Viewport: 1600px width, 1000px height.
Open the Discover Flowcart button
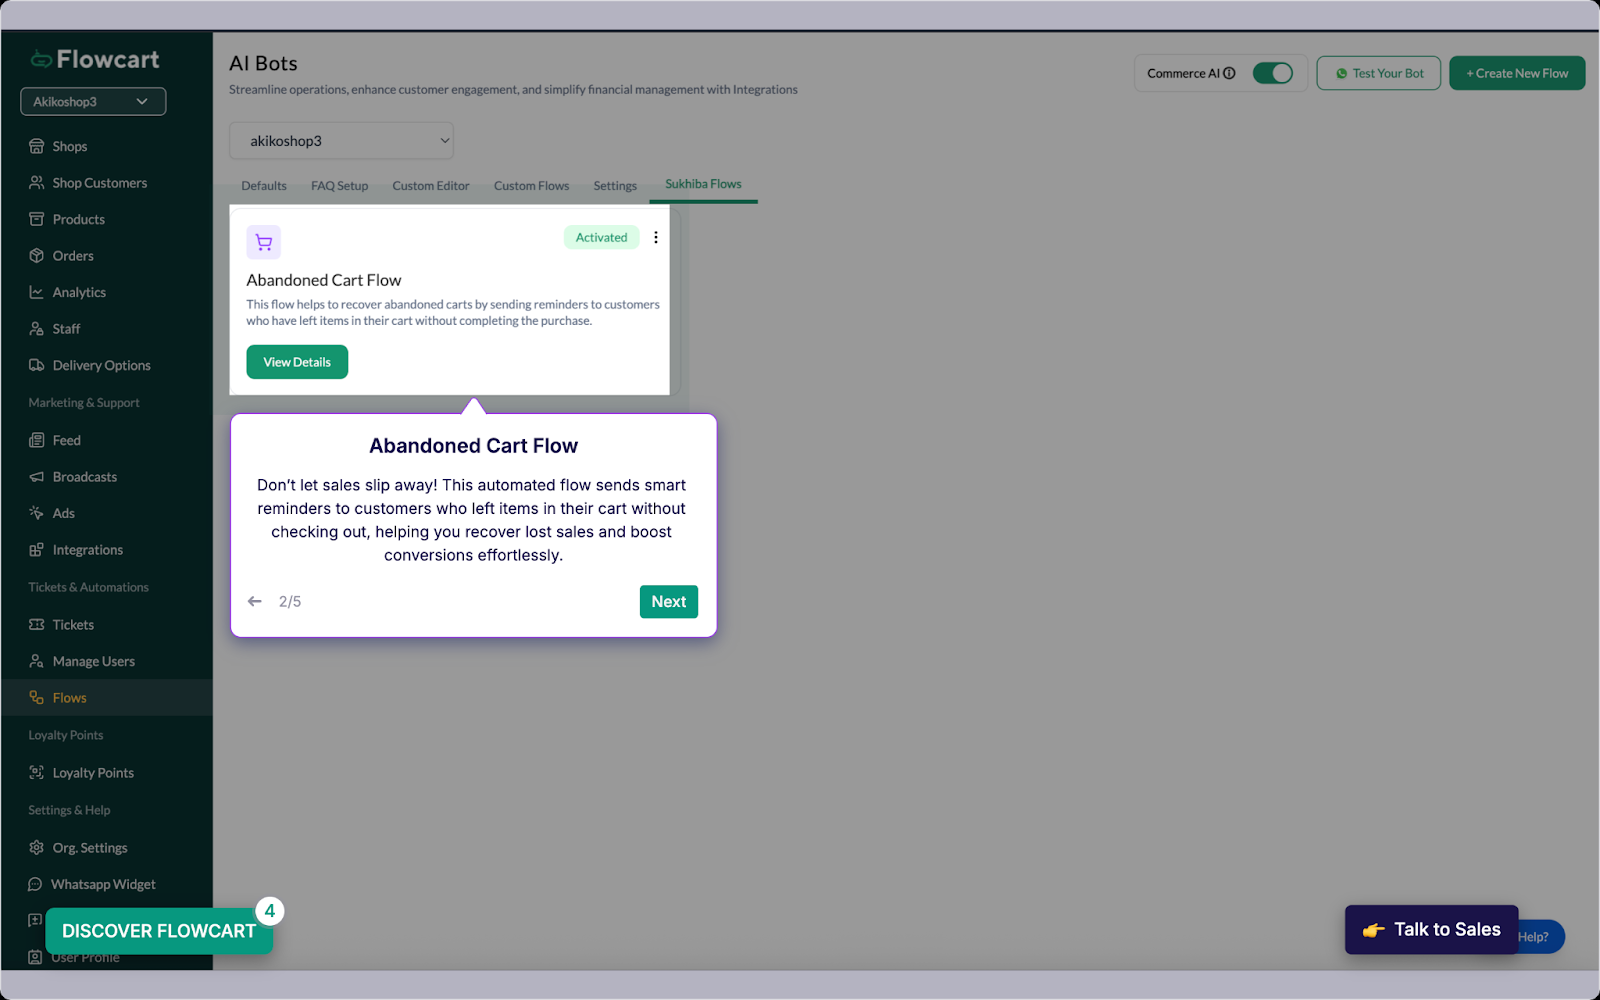point(158,931)
